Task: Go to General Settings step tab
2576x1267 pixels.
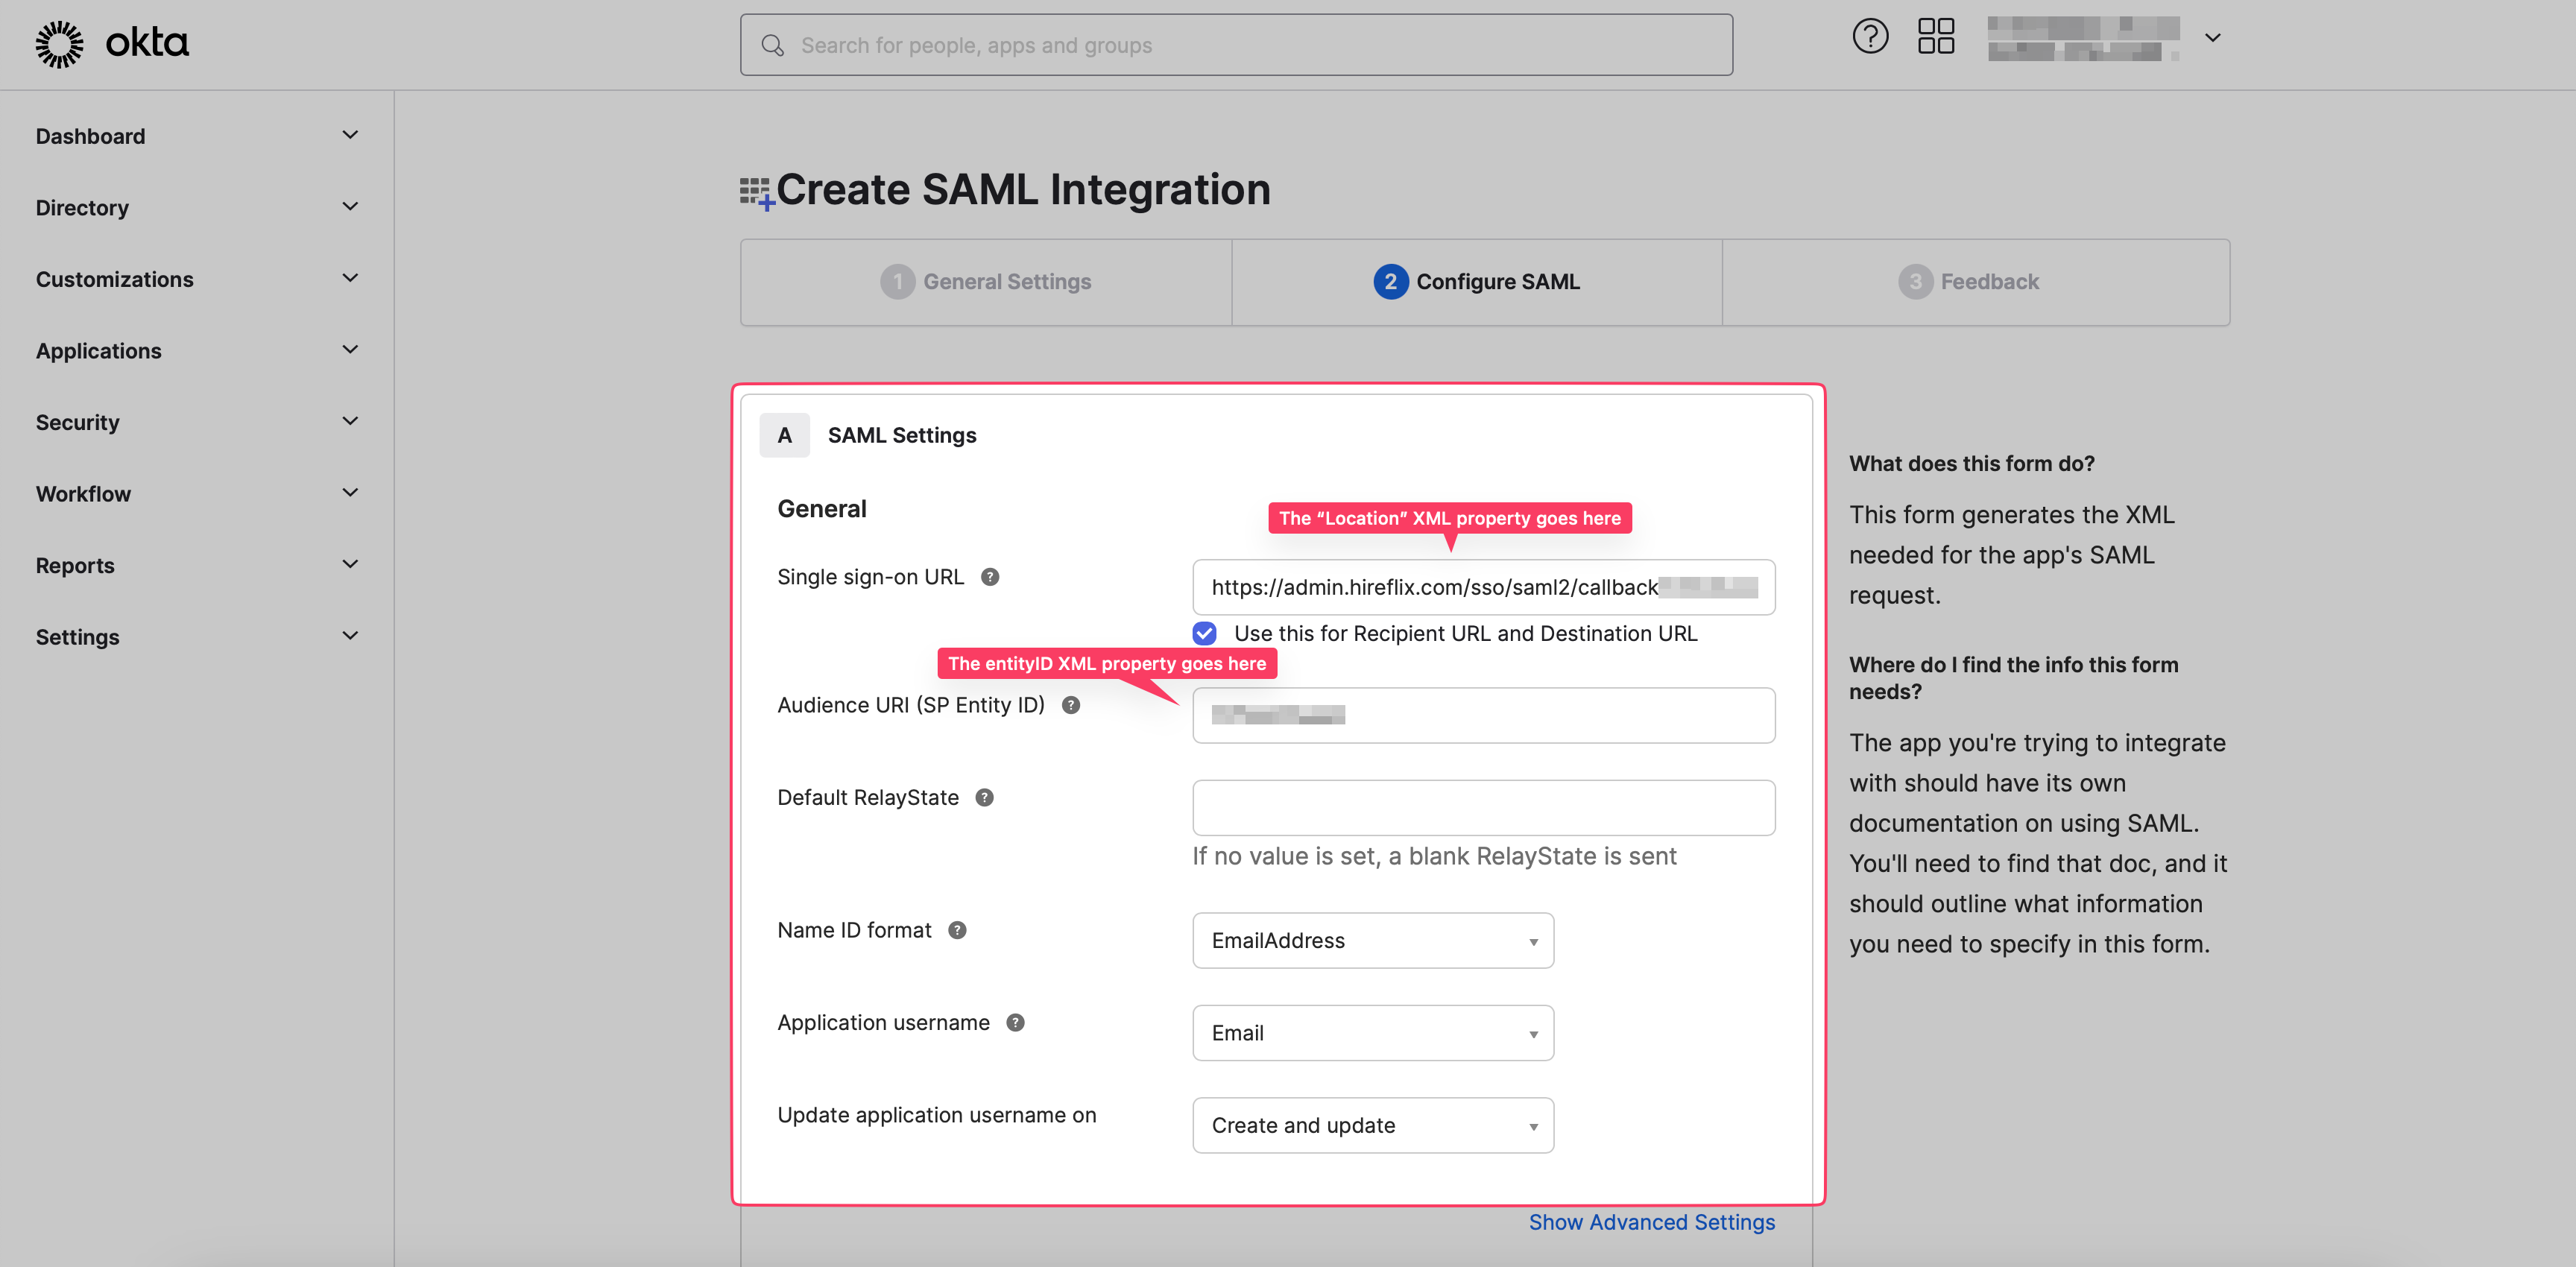Action: [x=986, y=282]
